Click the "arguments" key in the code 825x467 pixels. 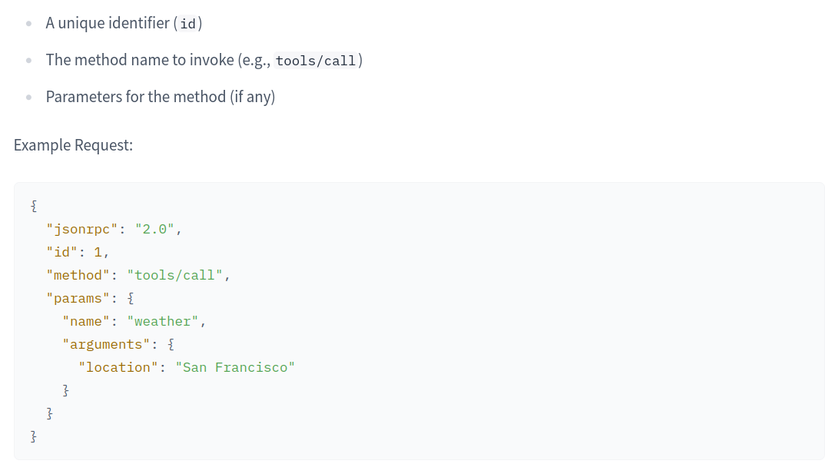coord(106,344)
